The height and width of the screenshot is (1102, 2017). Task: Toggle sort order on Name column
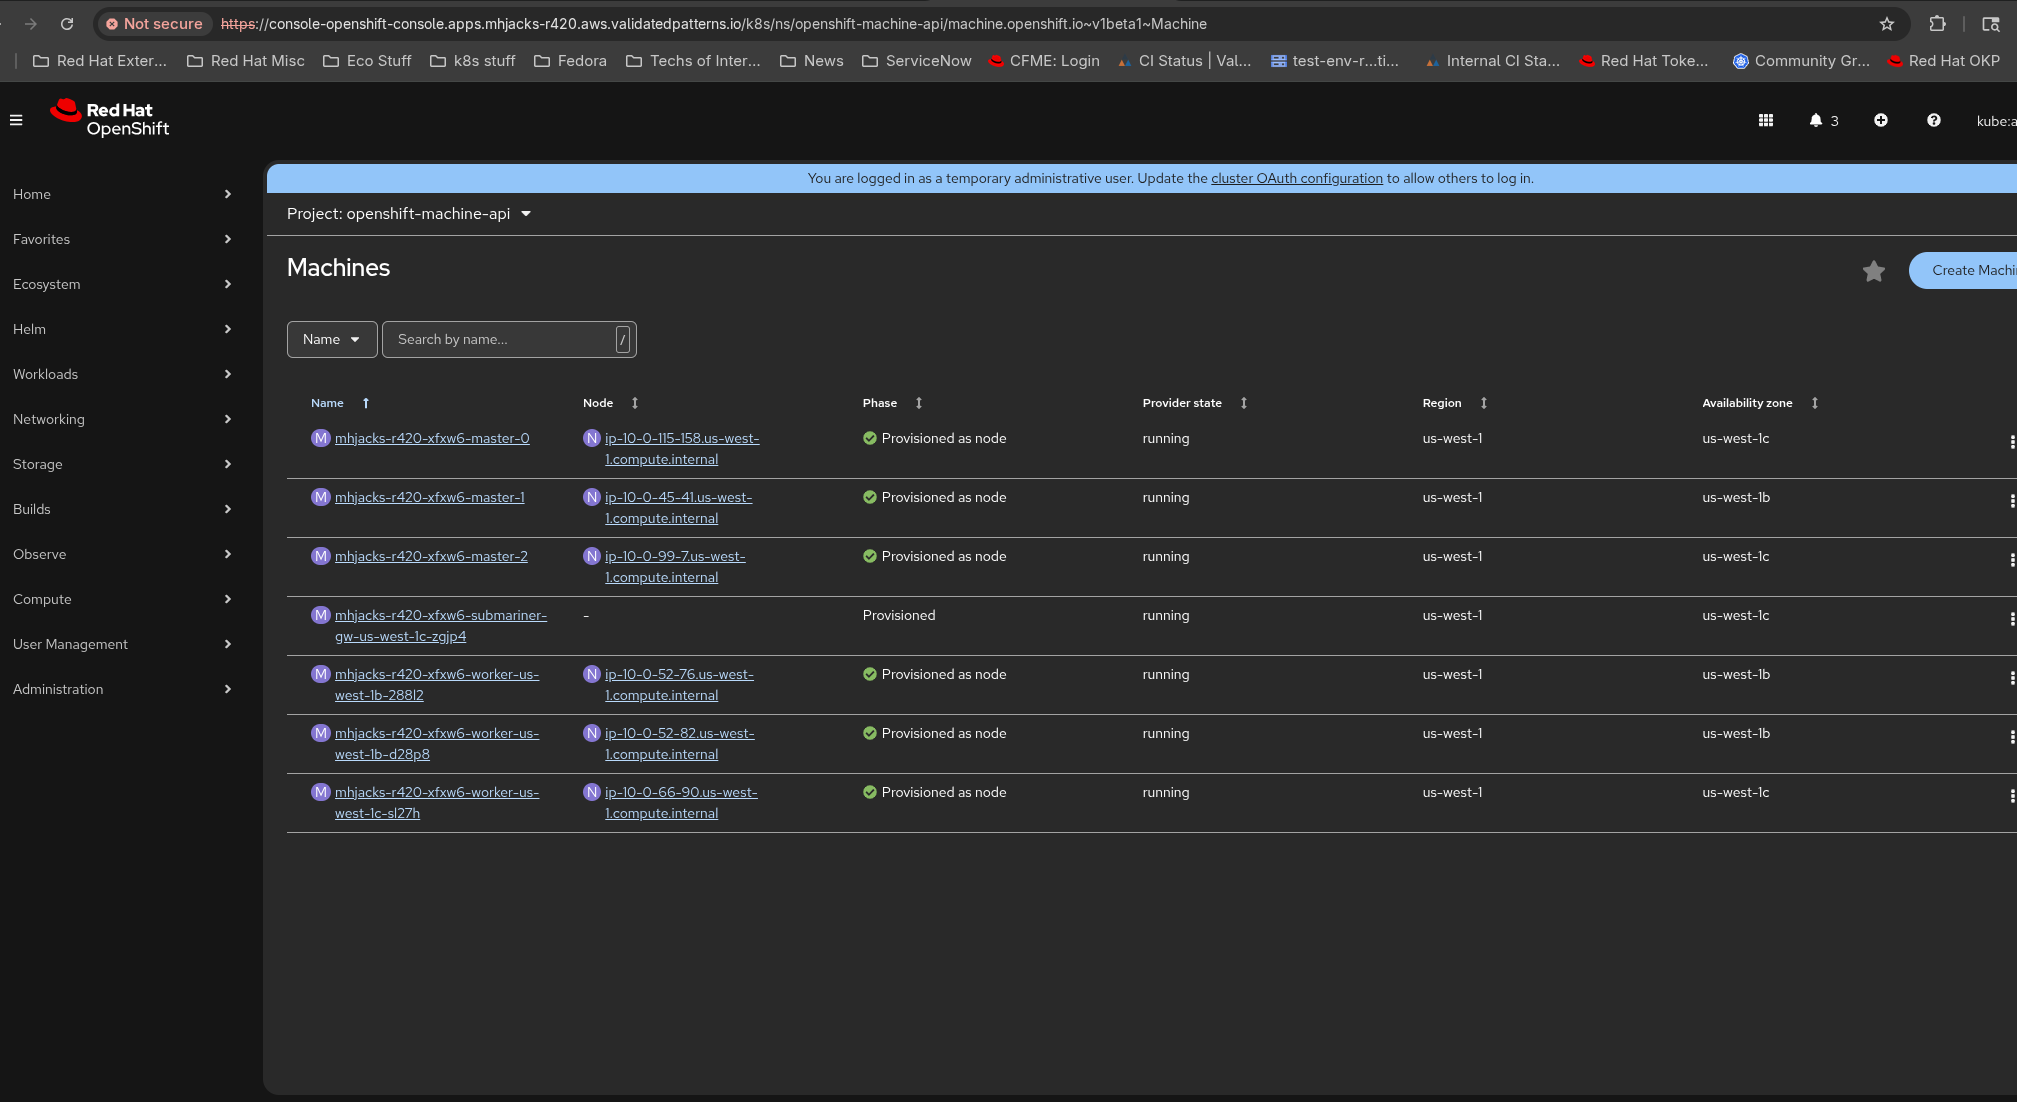point(328,403)
